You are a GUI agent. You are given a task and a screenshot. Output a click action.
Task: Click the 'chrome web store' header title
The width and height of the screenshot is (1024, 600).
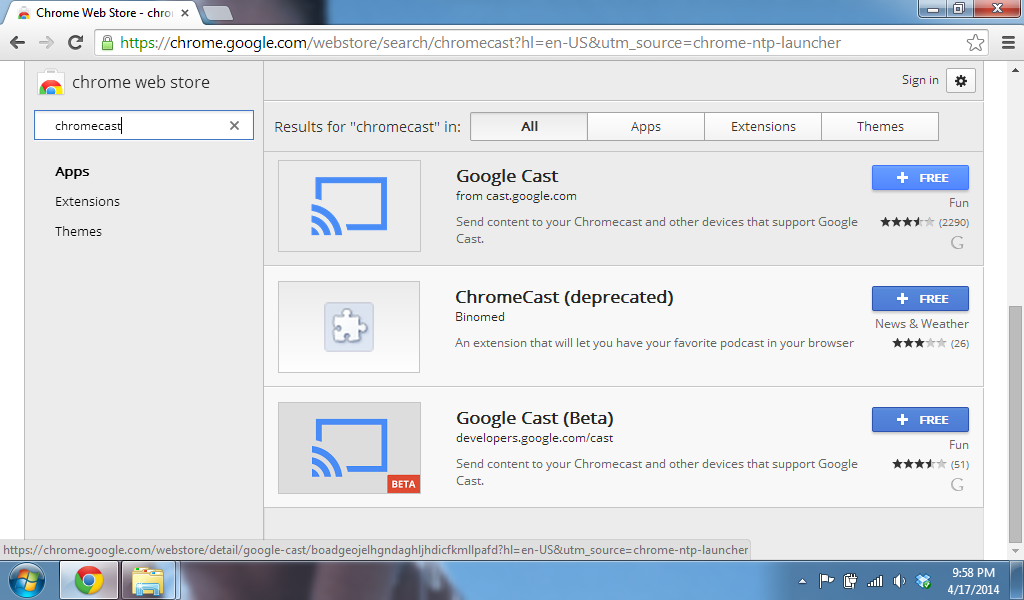click(x=141, y=82)
